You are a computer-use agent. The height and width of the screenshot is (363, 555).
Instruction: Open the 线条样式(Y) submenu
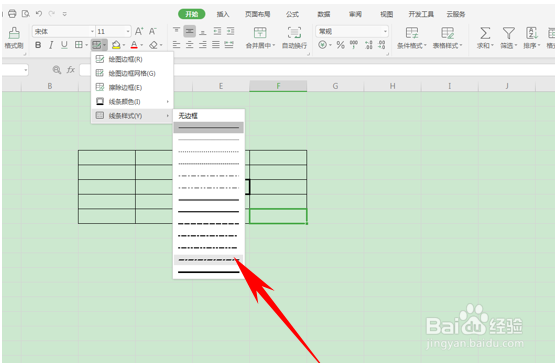point(132,116)
